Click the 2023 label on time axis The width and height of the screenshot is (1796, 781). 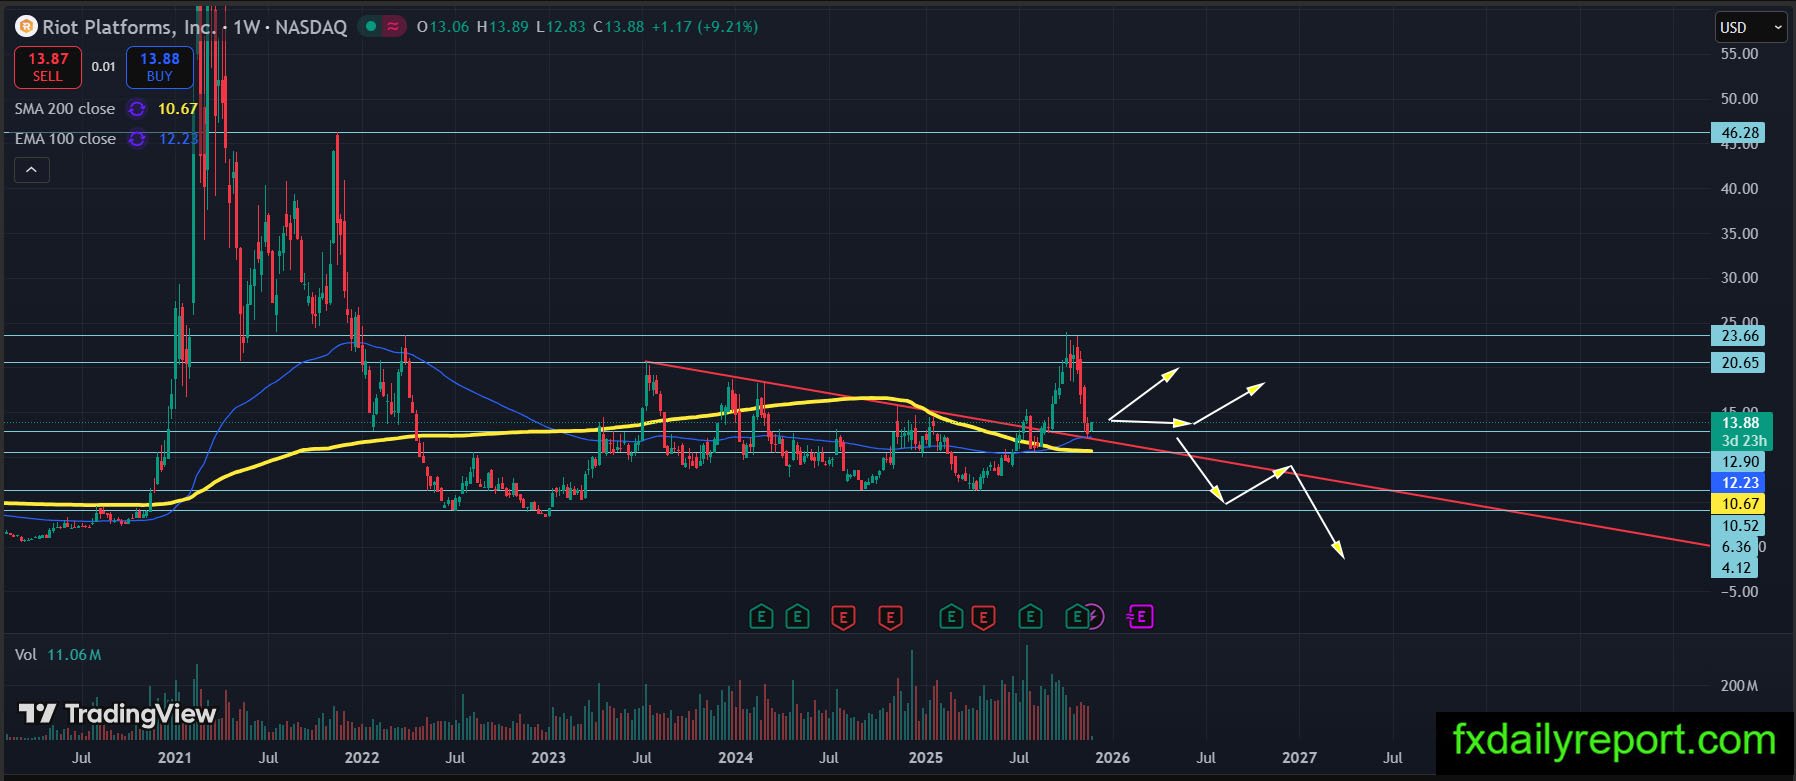click(549, 758)
